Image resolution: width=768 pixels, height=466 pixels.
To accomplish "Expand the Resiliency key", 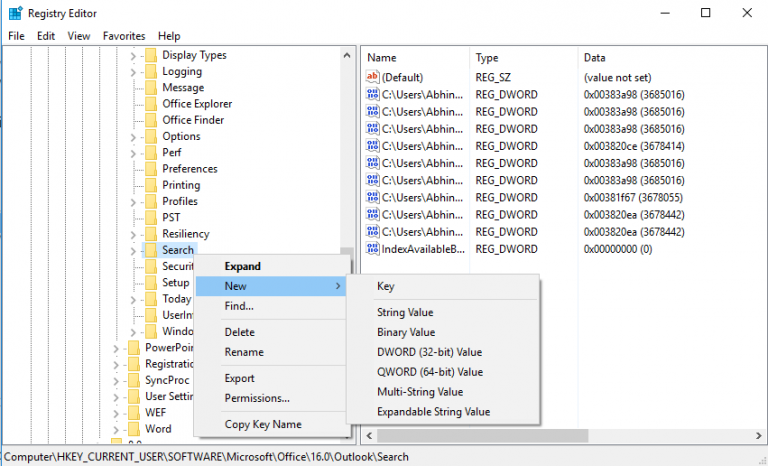I will pyautogui.click(x=133, y=234).
